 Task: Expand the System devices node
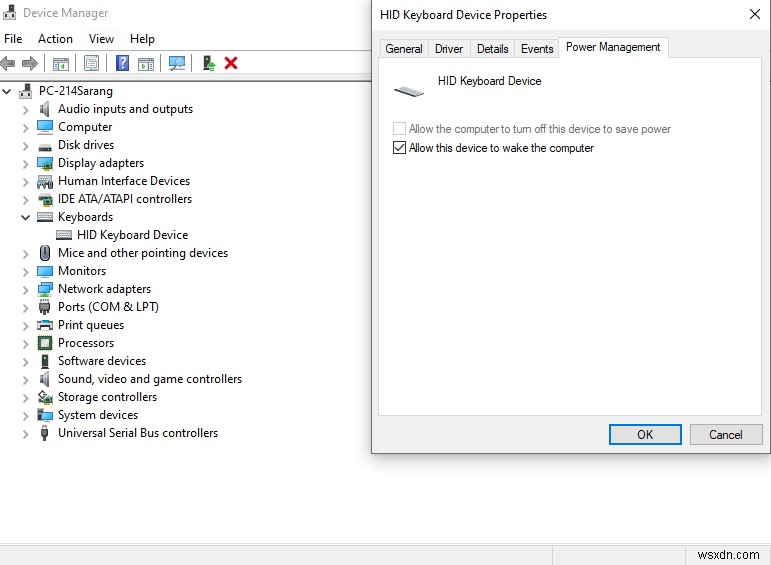coord(25,416)
